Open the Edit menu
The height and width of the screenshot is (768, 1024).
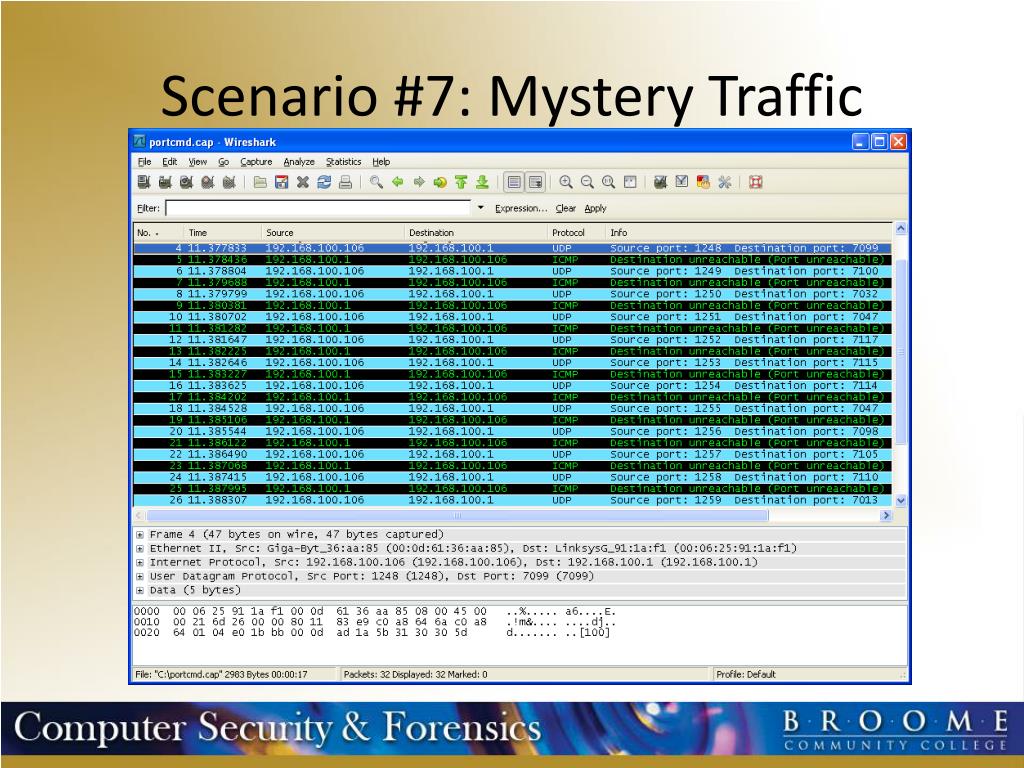[170, 162]
